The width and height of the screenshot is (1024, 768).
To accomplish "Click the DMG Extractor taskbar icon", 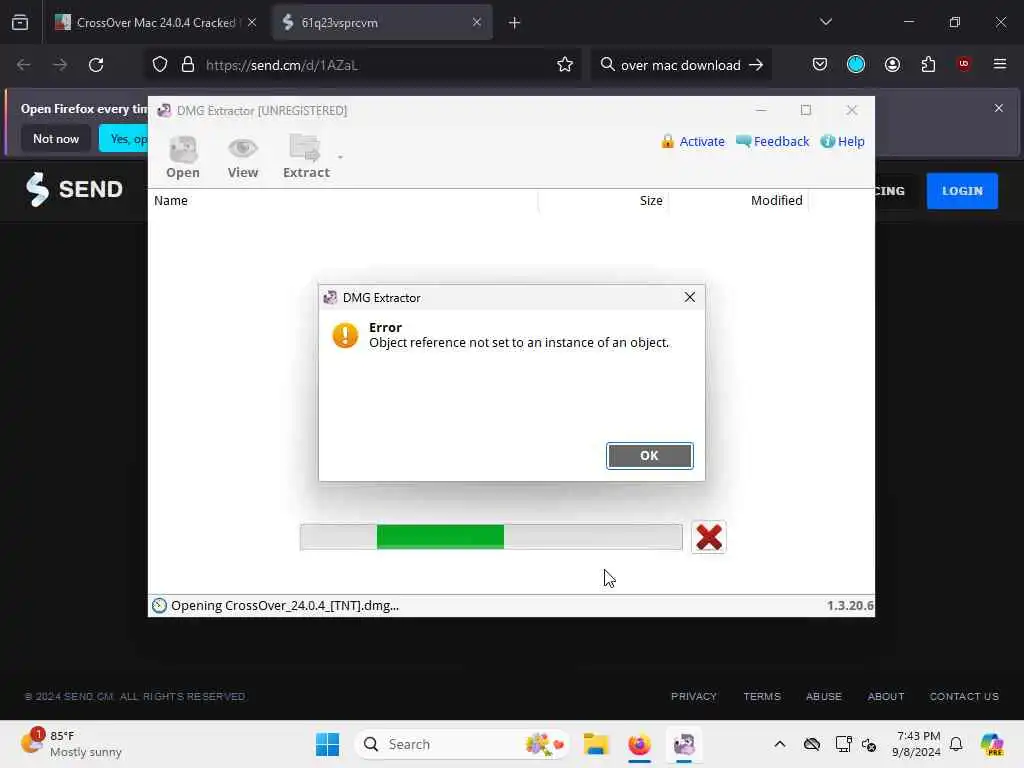I will pyautogui.click(x=684, y=744).
